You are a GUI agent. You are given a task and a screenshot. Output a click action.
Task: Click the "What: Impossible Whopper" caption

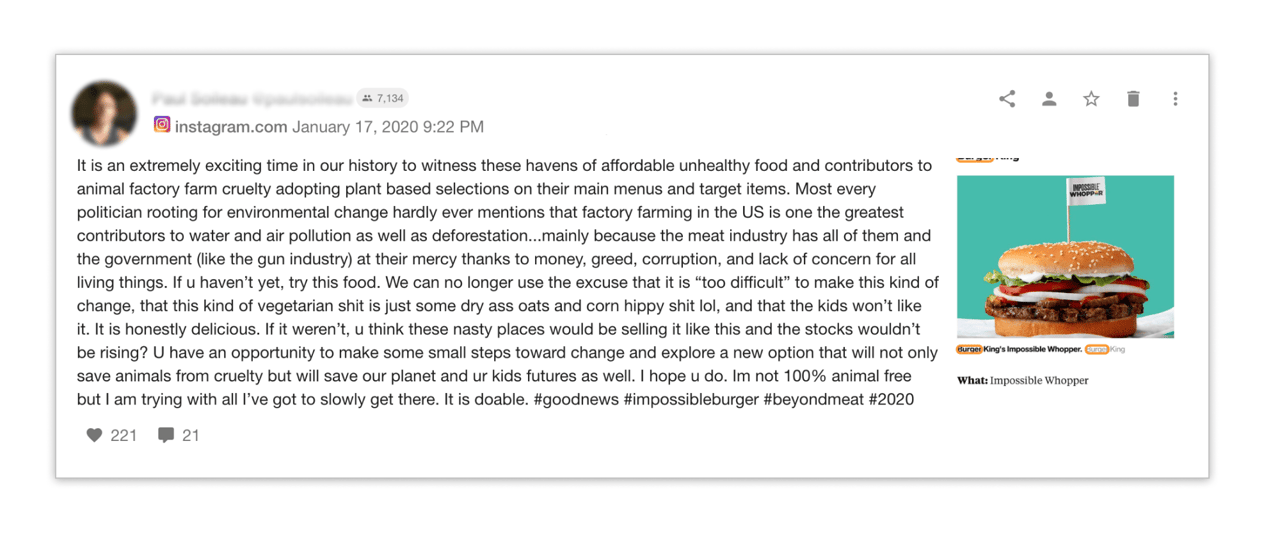point(1022,381)
